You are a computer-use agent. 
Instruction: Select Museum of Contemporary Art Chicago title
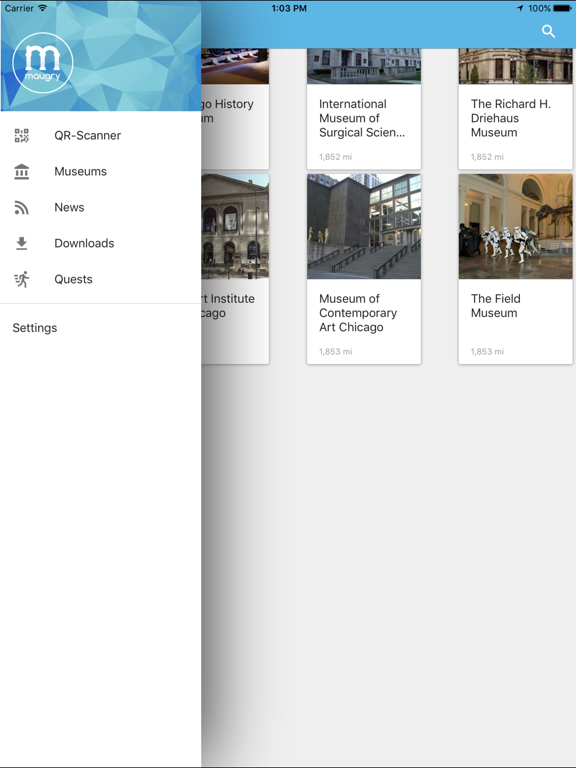tap(358, 313)
